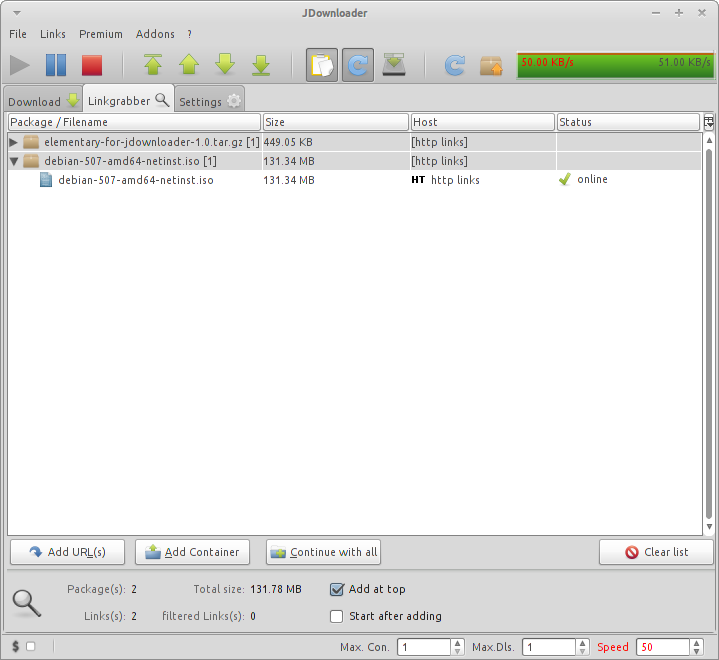Viewport: 719px width, 660px height.
Task: Sort by Host column header
Action: pos(483,122)
